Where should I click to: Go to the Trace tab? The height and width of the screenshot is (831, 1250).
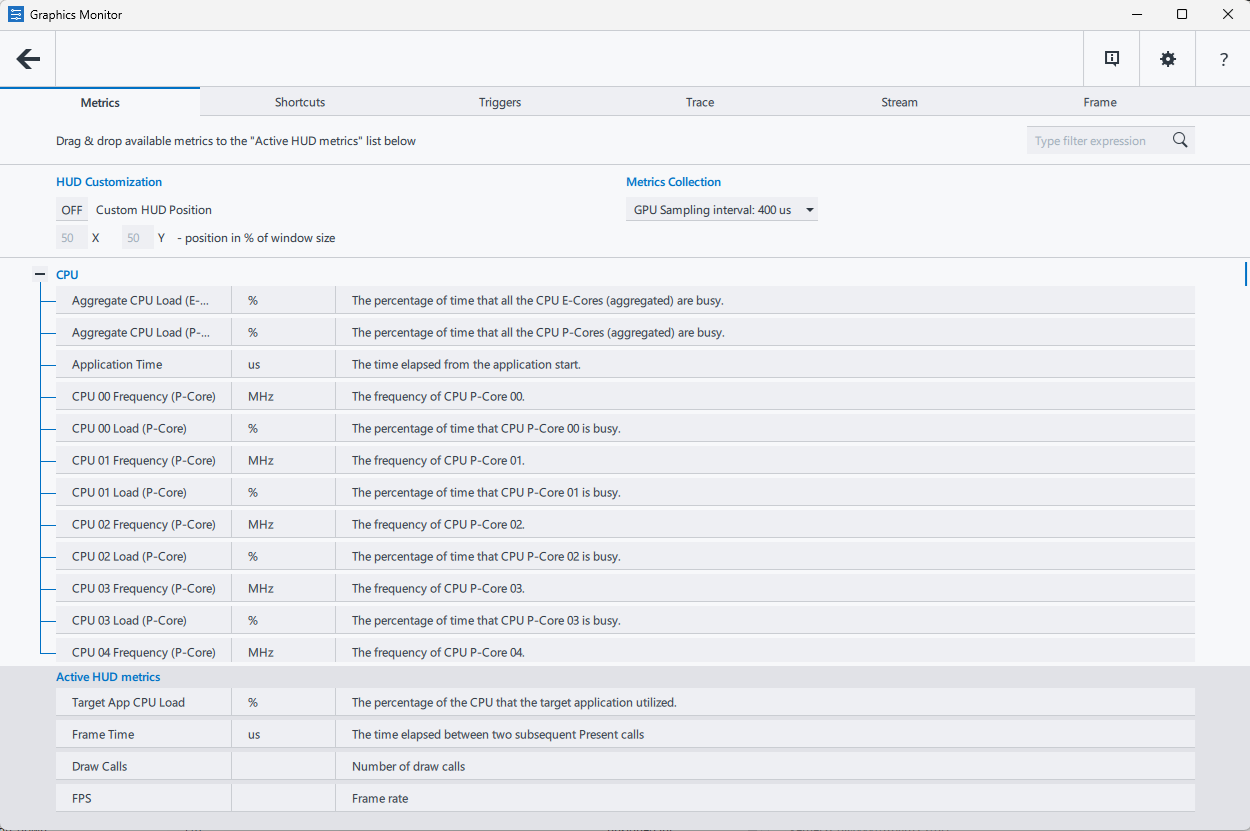[x=700, y=102]
